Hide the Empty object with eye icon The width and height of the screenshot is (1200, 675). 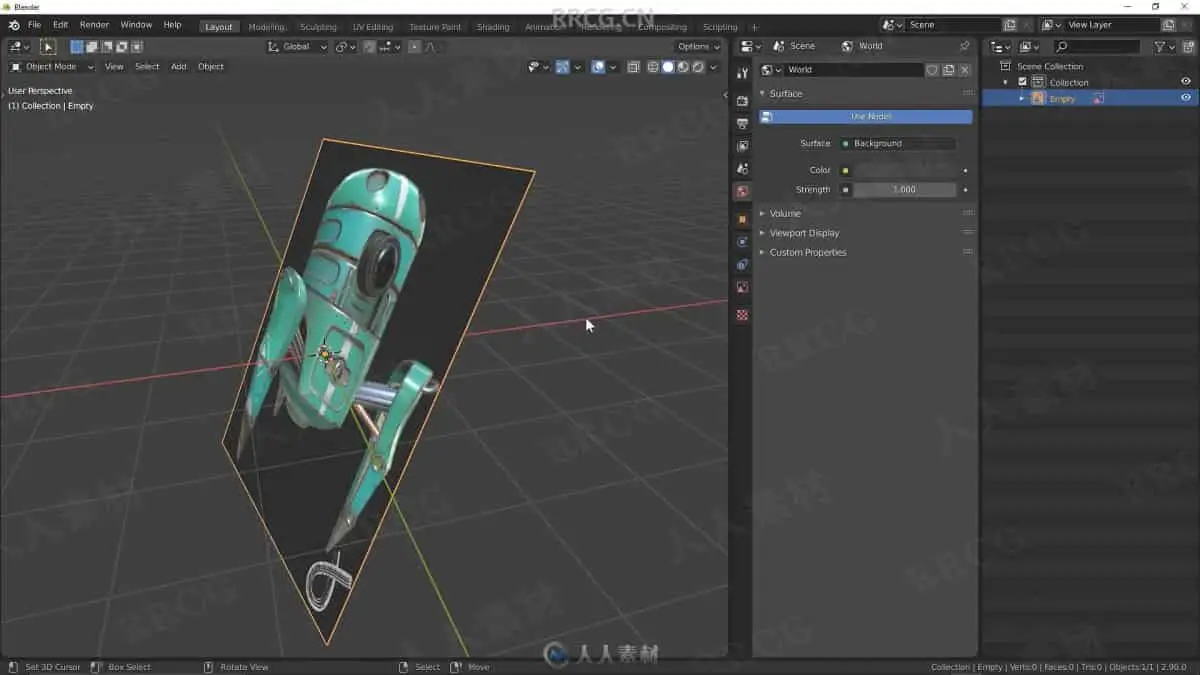(x=1186, y=98)
